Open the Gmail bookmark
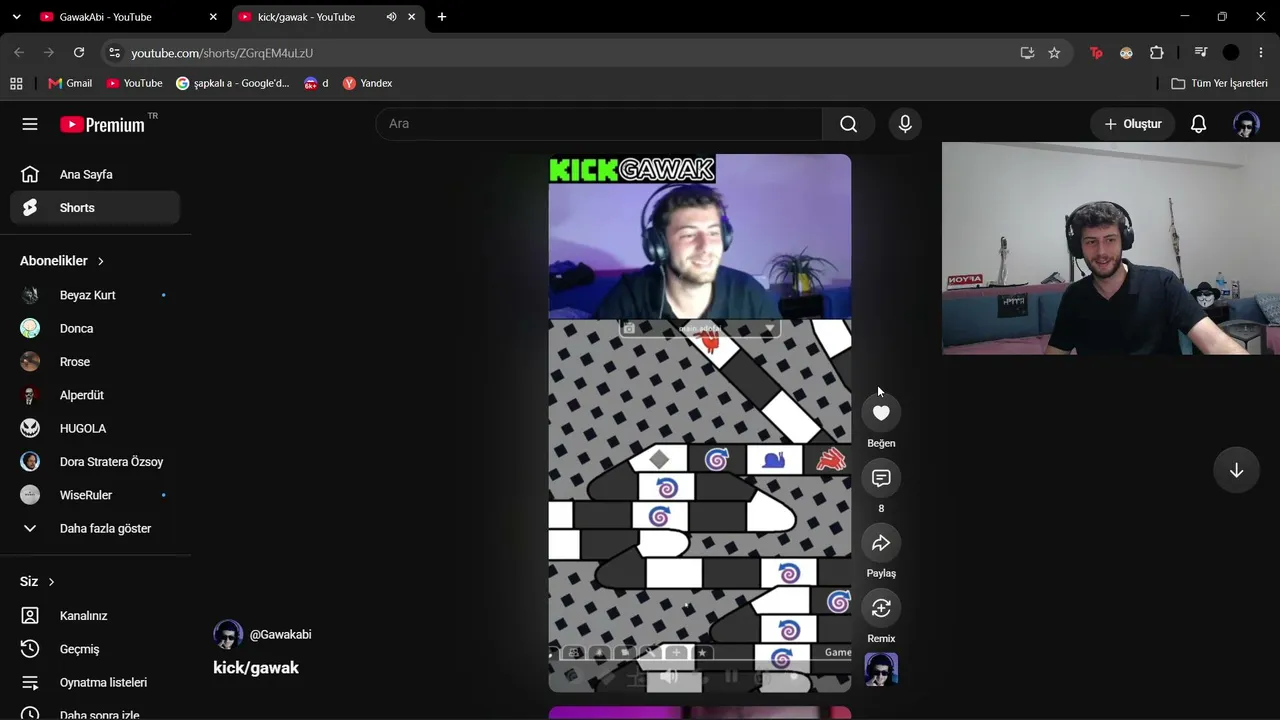1280x720 pixels. pyautogui.click(x=70, y=83)
